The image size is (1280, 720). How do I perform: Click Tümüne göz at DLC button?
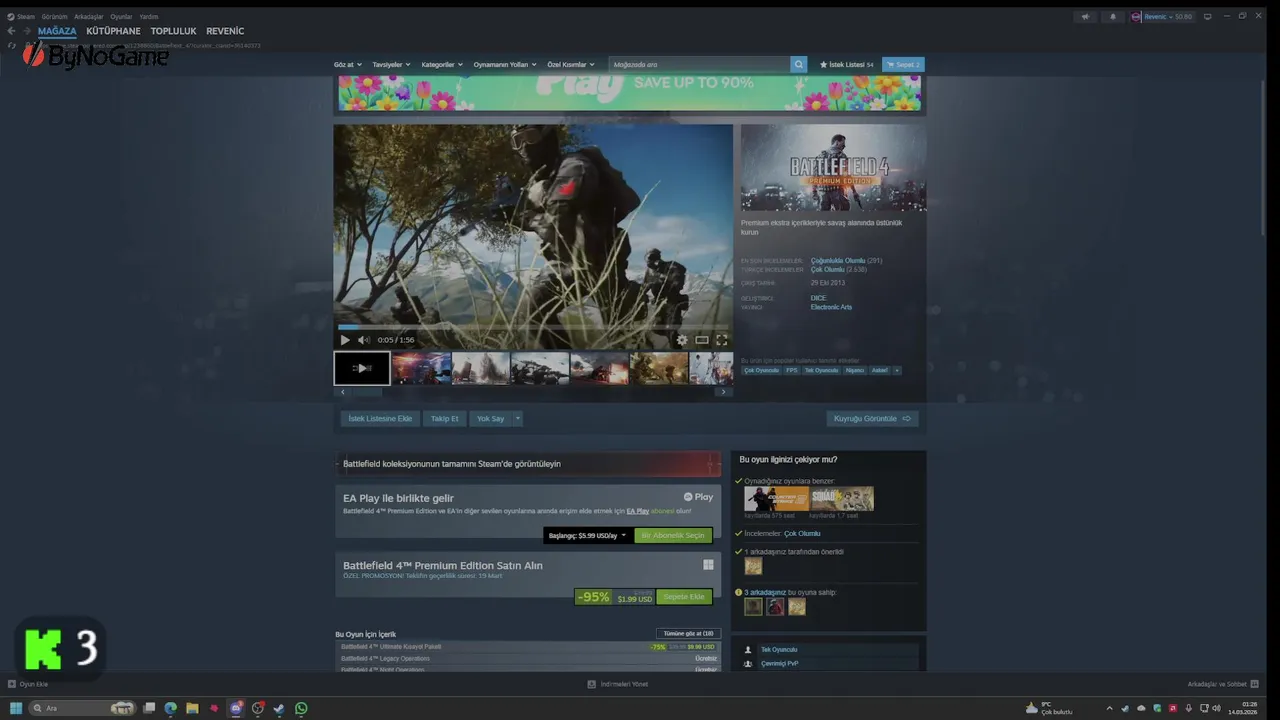coord(688,633)
